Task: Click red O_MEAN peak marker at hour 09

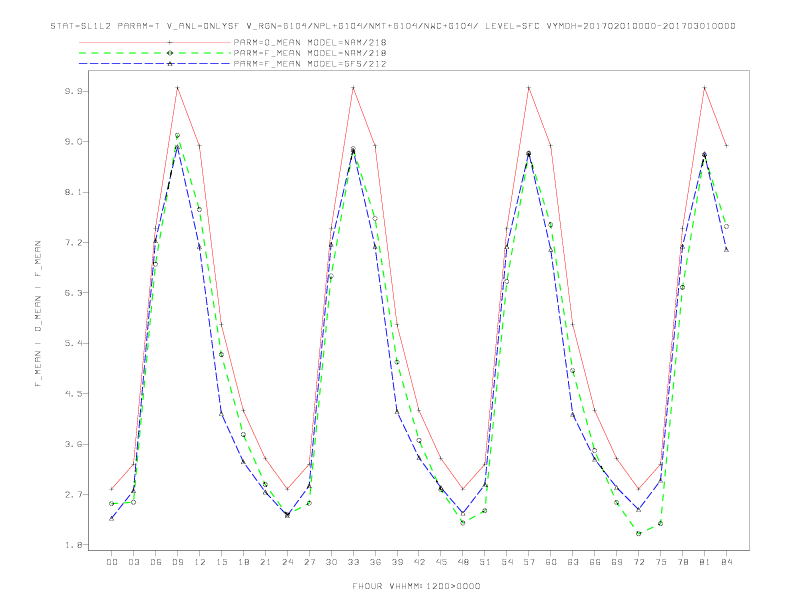Action: [177, 88]
